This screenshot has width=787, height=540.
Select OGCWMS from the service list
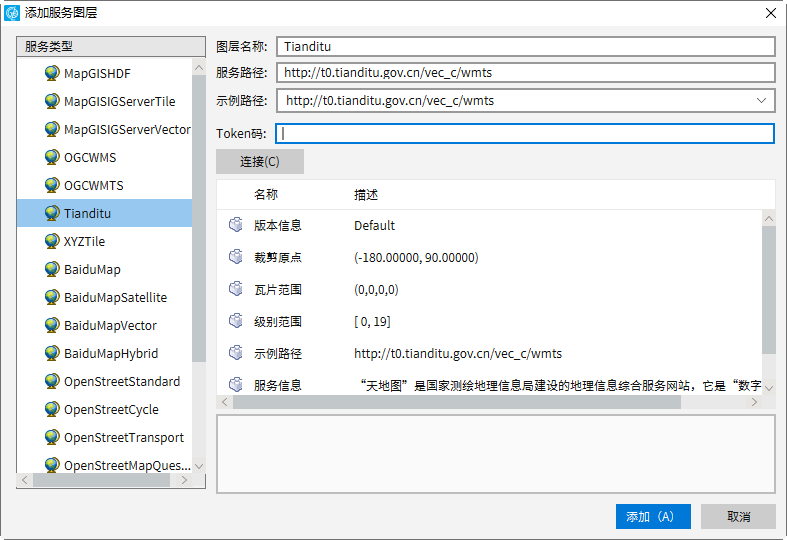90,158
